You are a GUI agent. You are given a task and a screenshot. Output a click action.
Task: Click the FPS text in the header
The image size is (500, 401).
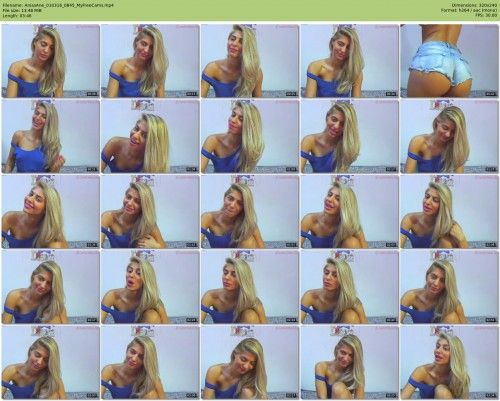point(486,15)
